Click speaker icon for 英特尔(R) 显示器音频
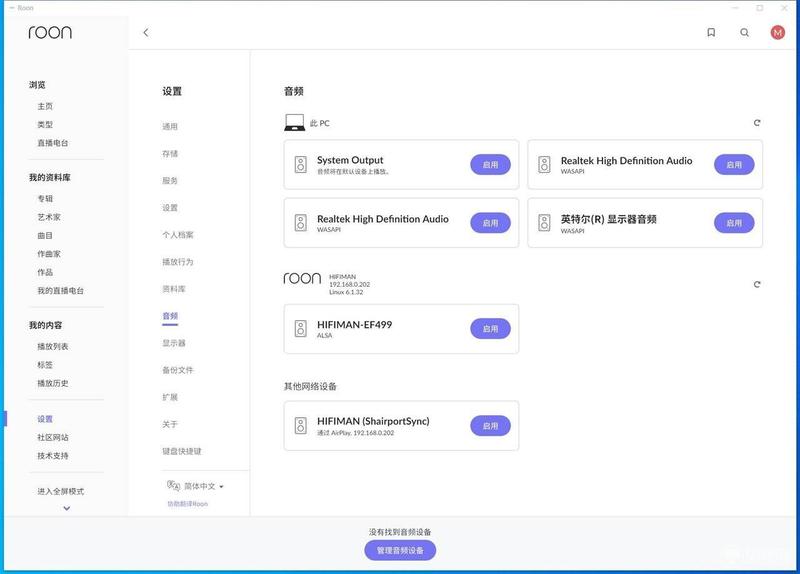The height and width of the screenshot is (574, 800). tap(544, 223)
